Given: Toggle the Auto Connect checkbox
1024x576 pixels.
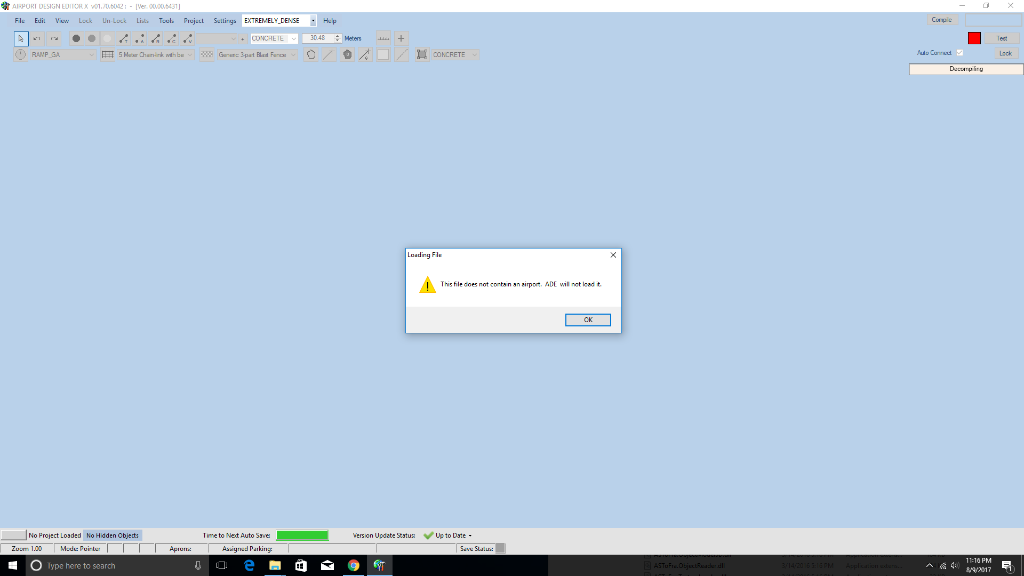Looking at the screenshot, I should tap(961, 53).
